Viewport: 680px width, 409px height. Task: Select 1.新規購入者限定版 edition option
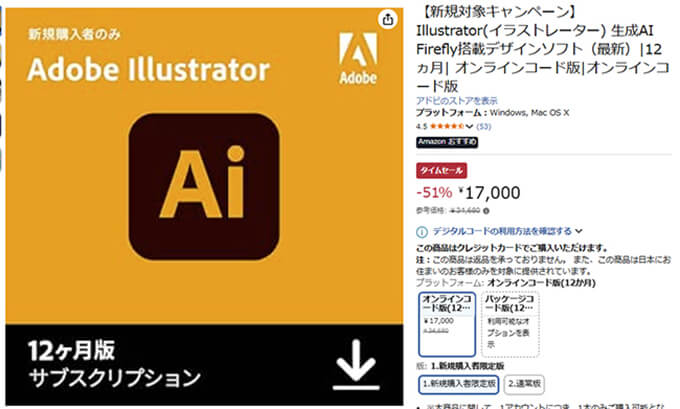pos(459,384)
